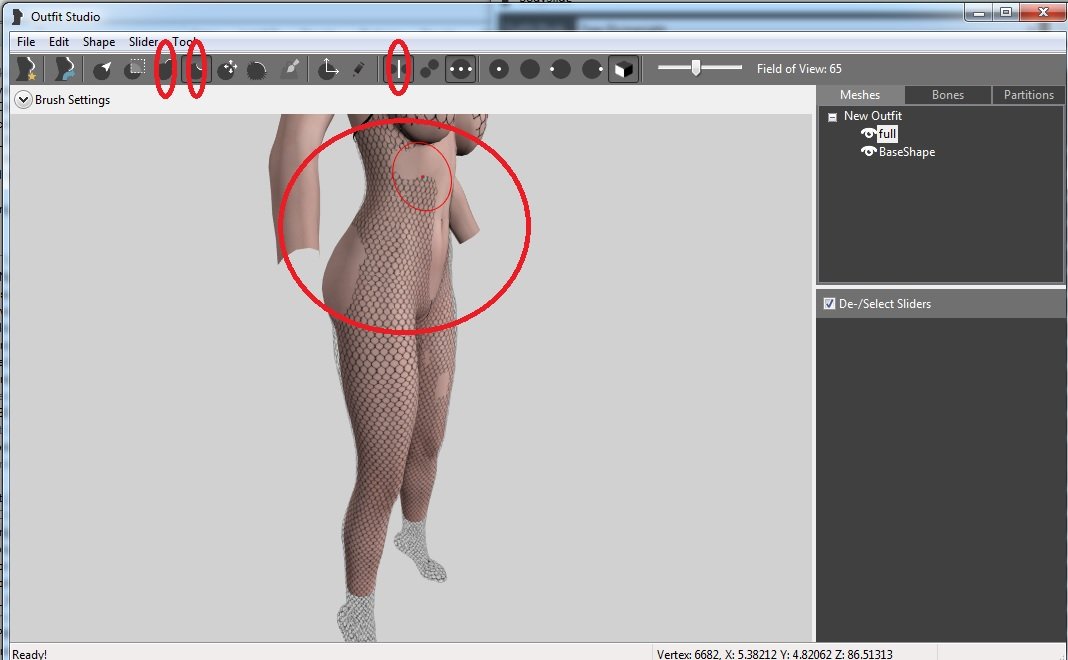The width and height of the screenshot is (1068, 660).
Task: Choose the Move brush with four arrows
Action: point(227,70)
